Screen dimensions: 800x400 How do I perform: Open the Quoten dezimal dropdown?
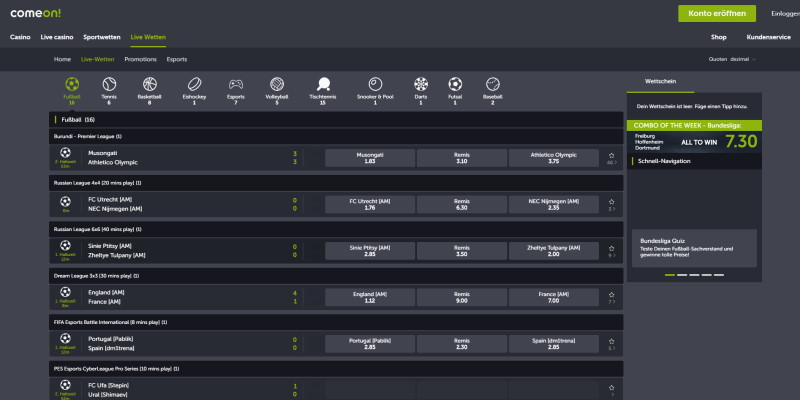pyautogui.click(x=733, y=59)
